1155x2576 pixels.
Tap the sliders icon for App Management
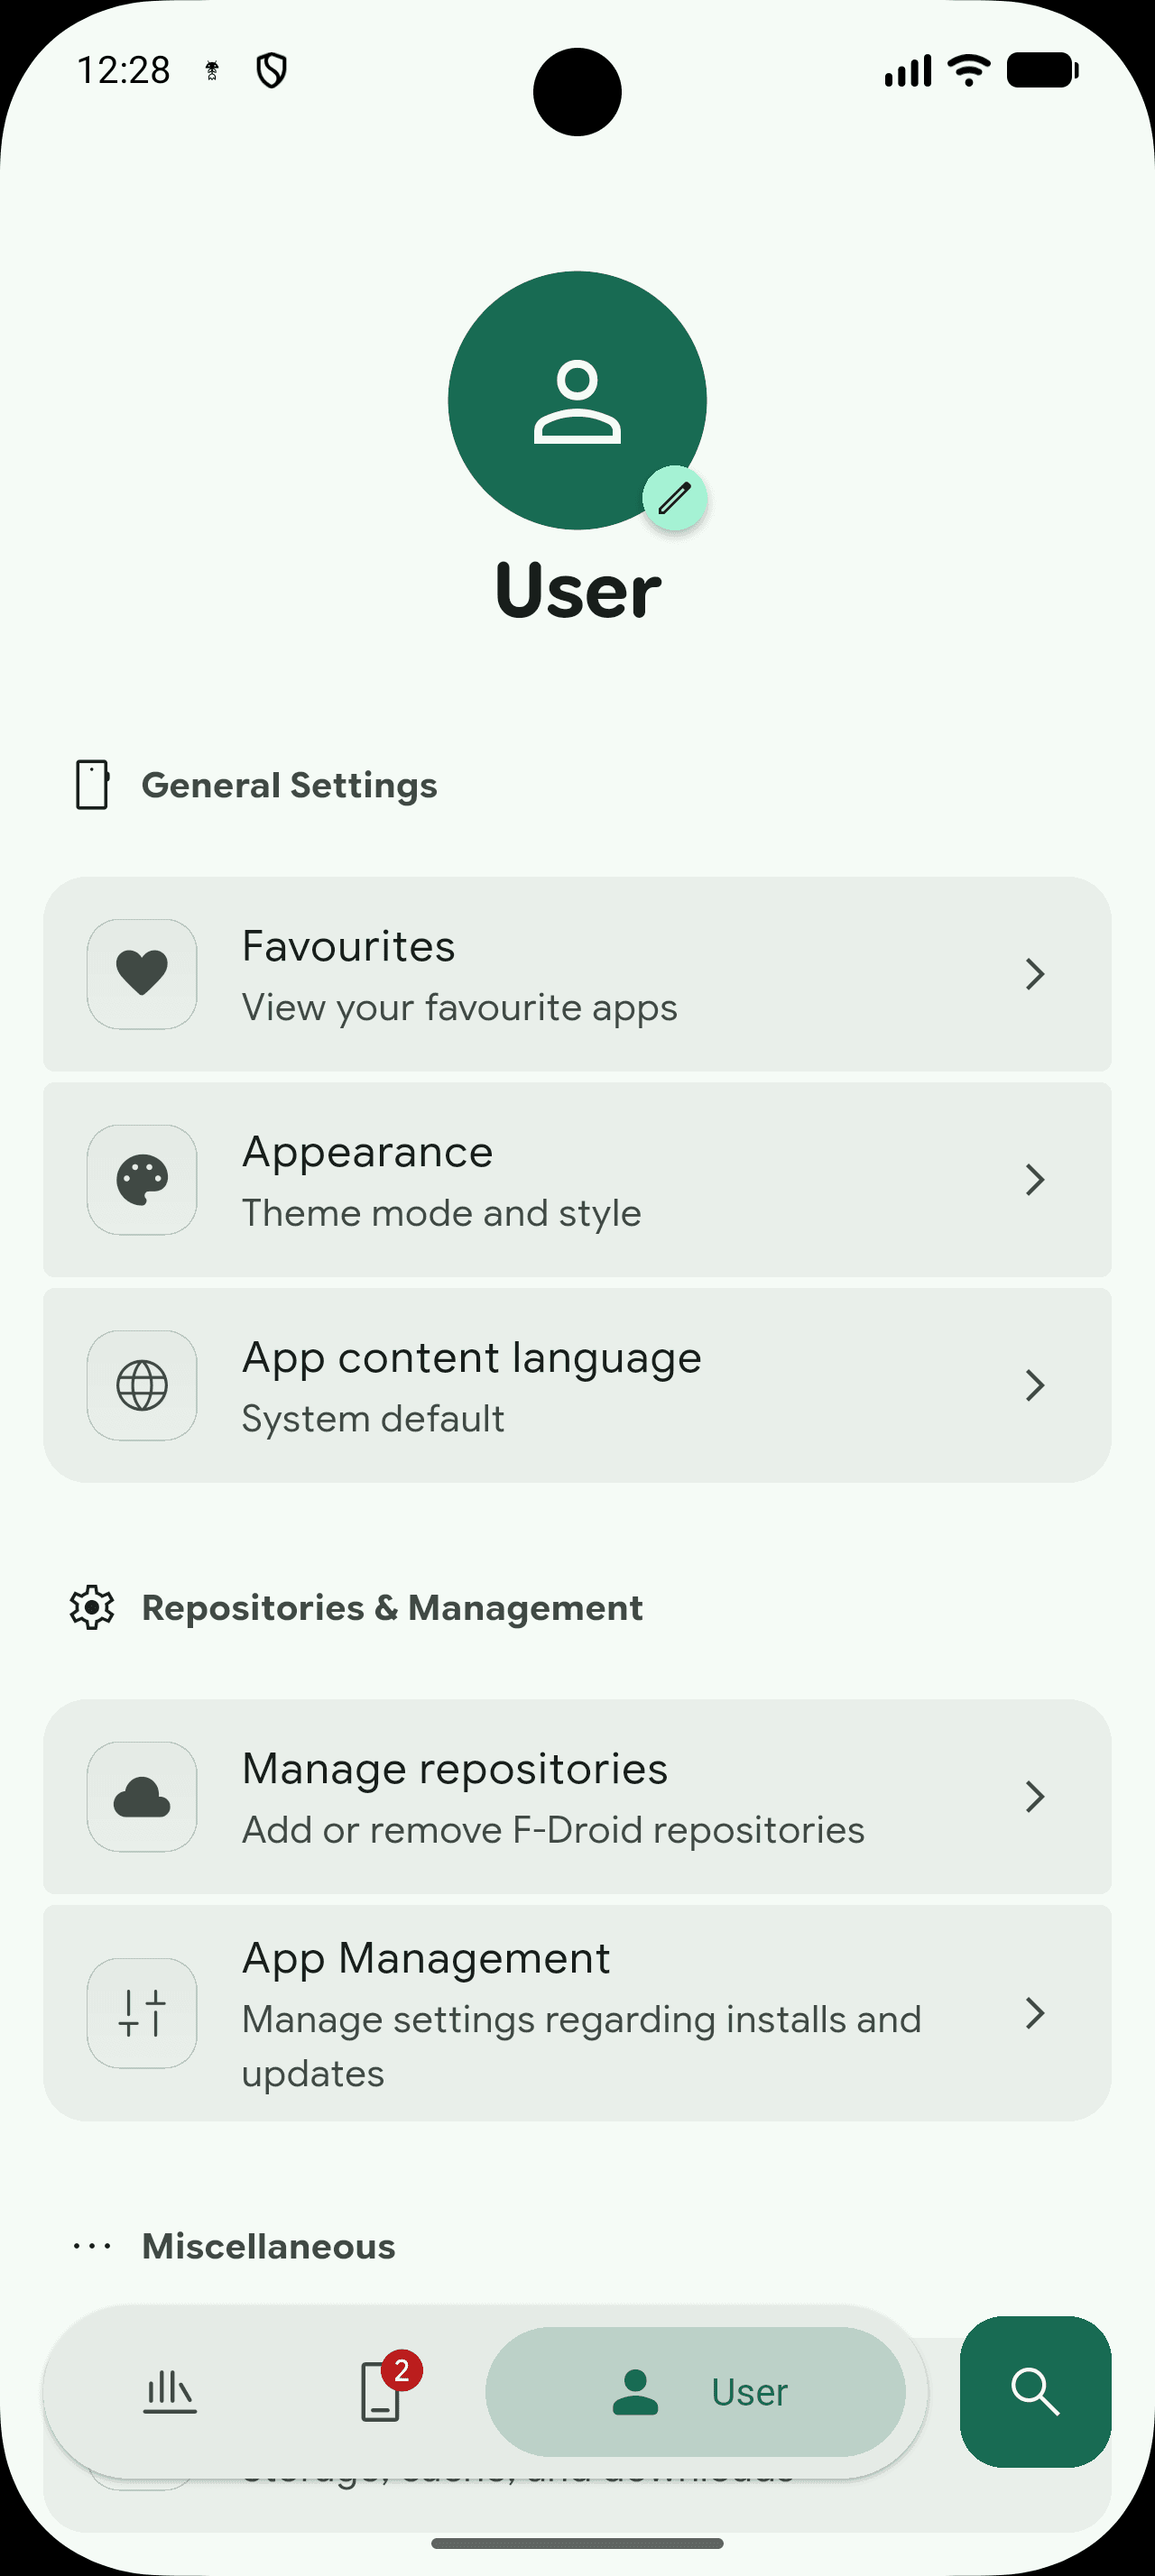click(x=142, y=2013)
